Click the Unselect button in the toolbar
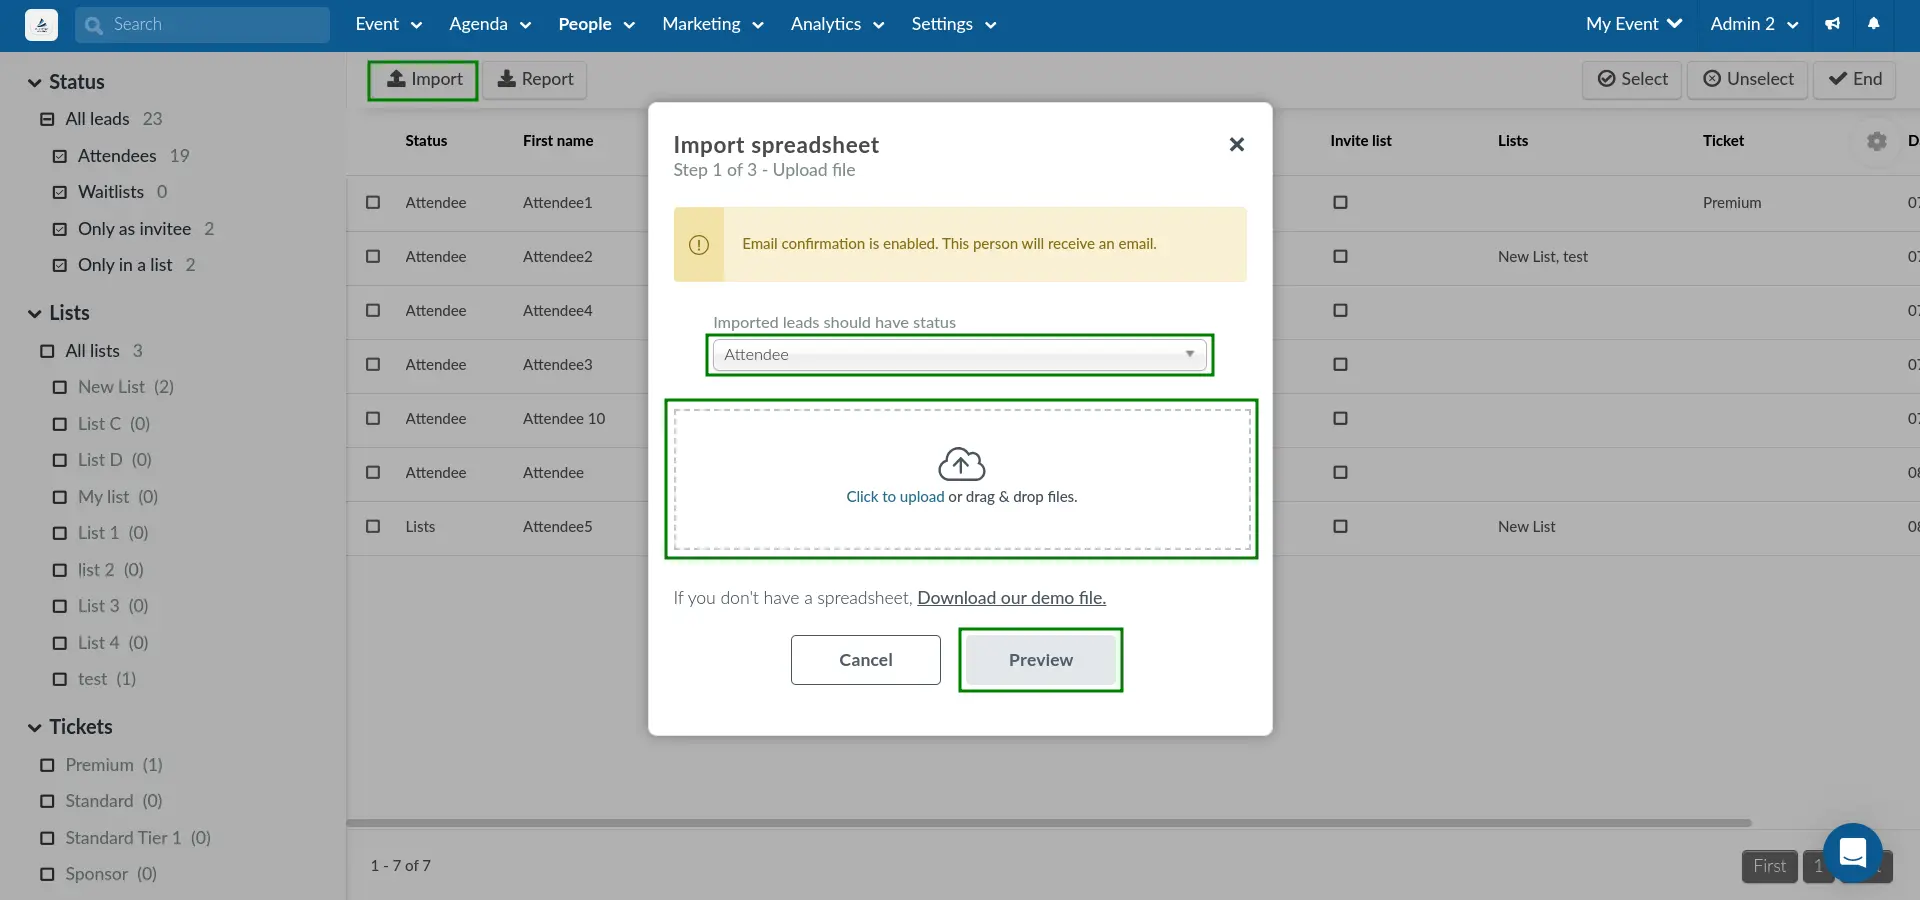 [1748, 79]
